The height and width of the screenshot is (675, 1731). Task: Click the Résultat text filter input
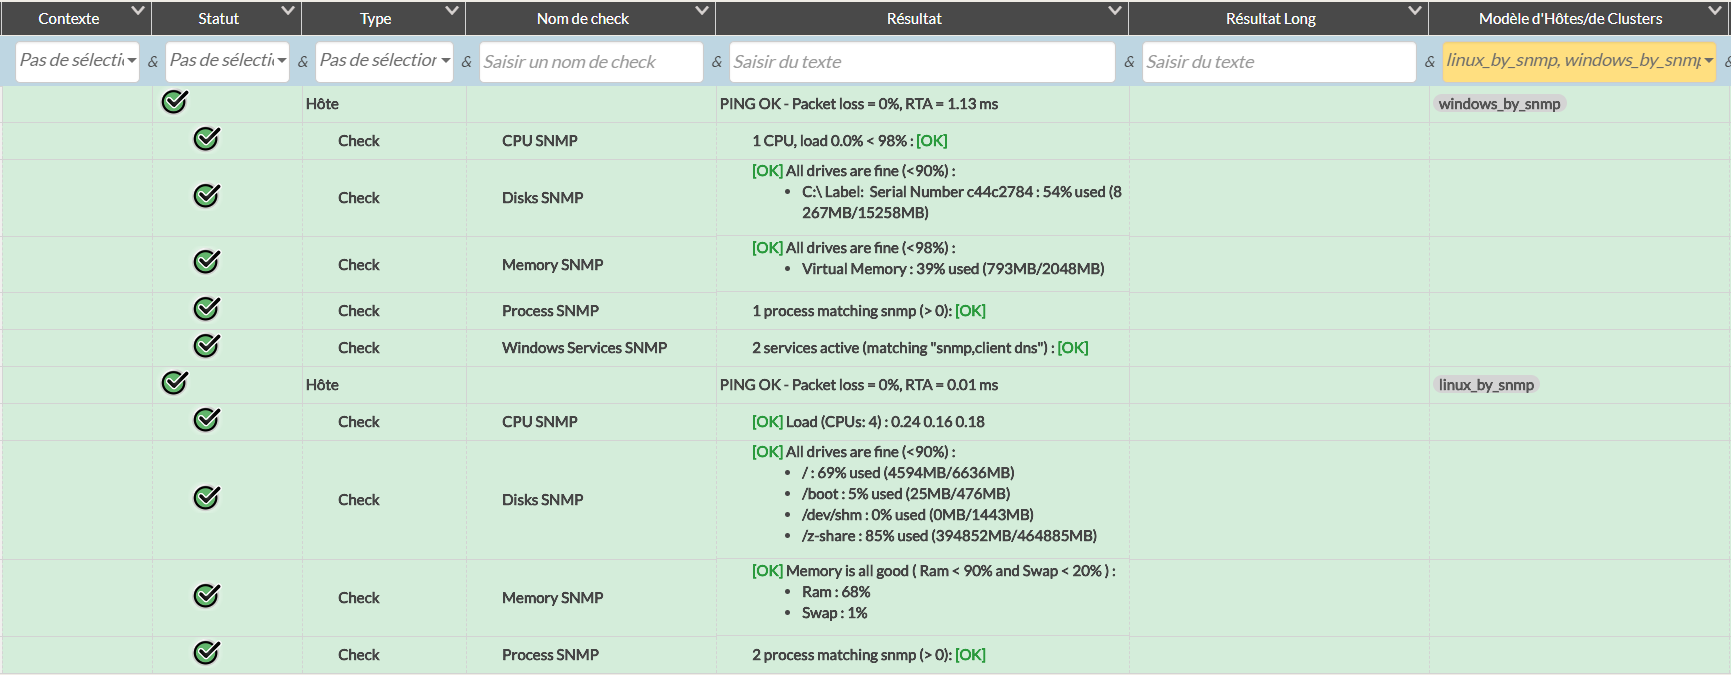(921, 62)
